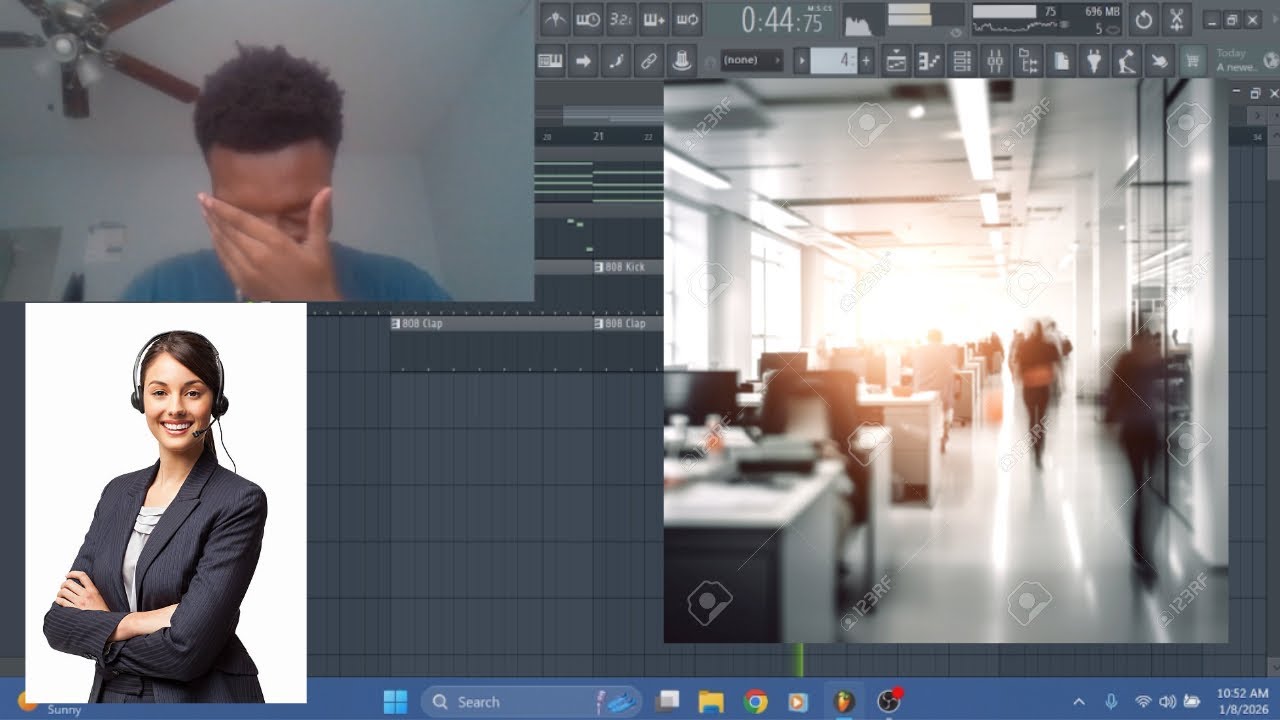Toggle typing keyboard to piano icon
1280x720 pixels.
click(550, 61)
